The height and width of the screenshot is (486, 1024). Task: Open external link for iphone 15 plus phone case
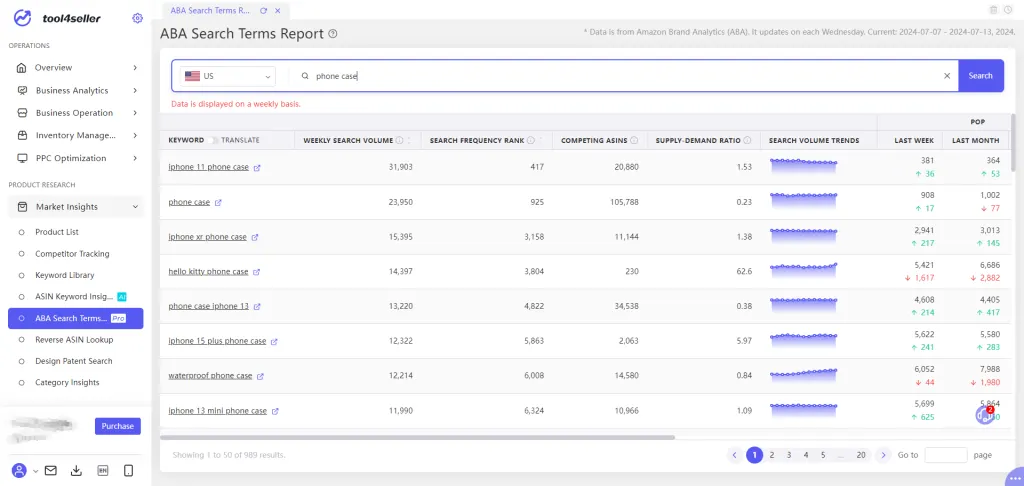pos(274,342)
